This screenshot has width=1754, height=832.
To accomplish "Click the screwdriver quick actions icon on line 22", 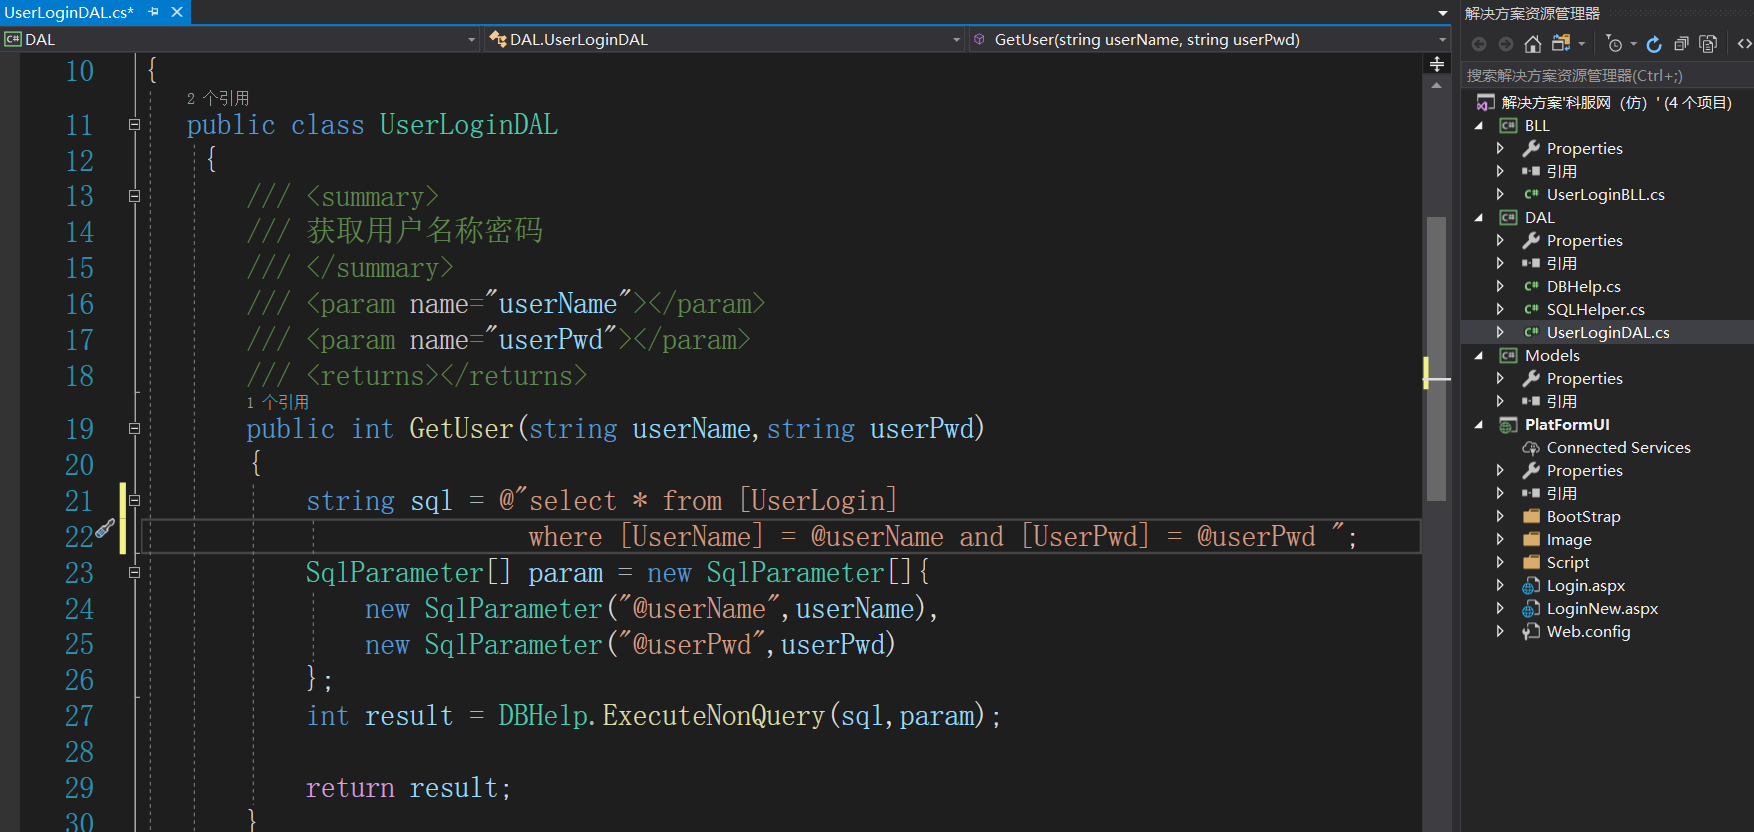I will click(105, 529).
